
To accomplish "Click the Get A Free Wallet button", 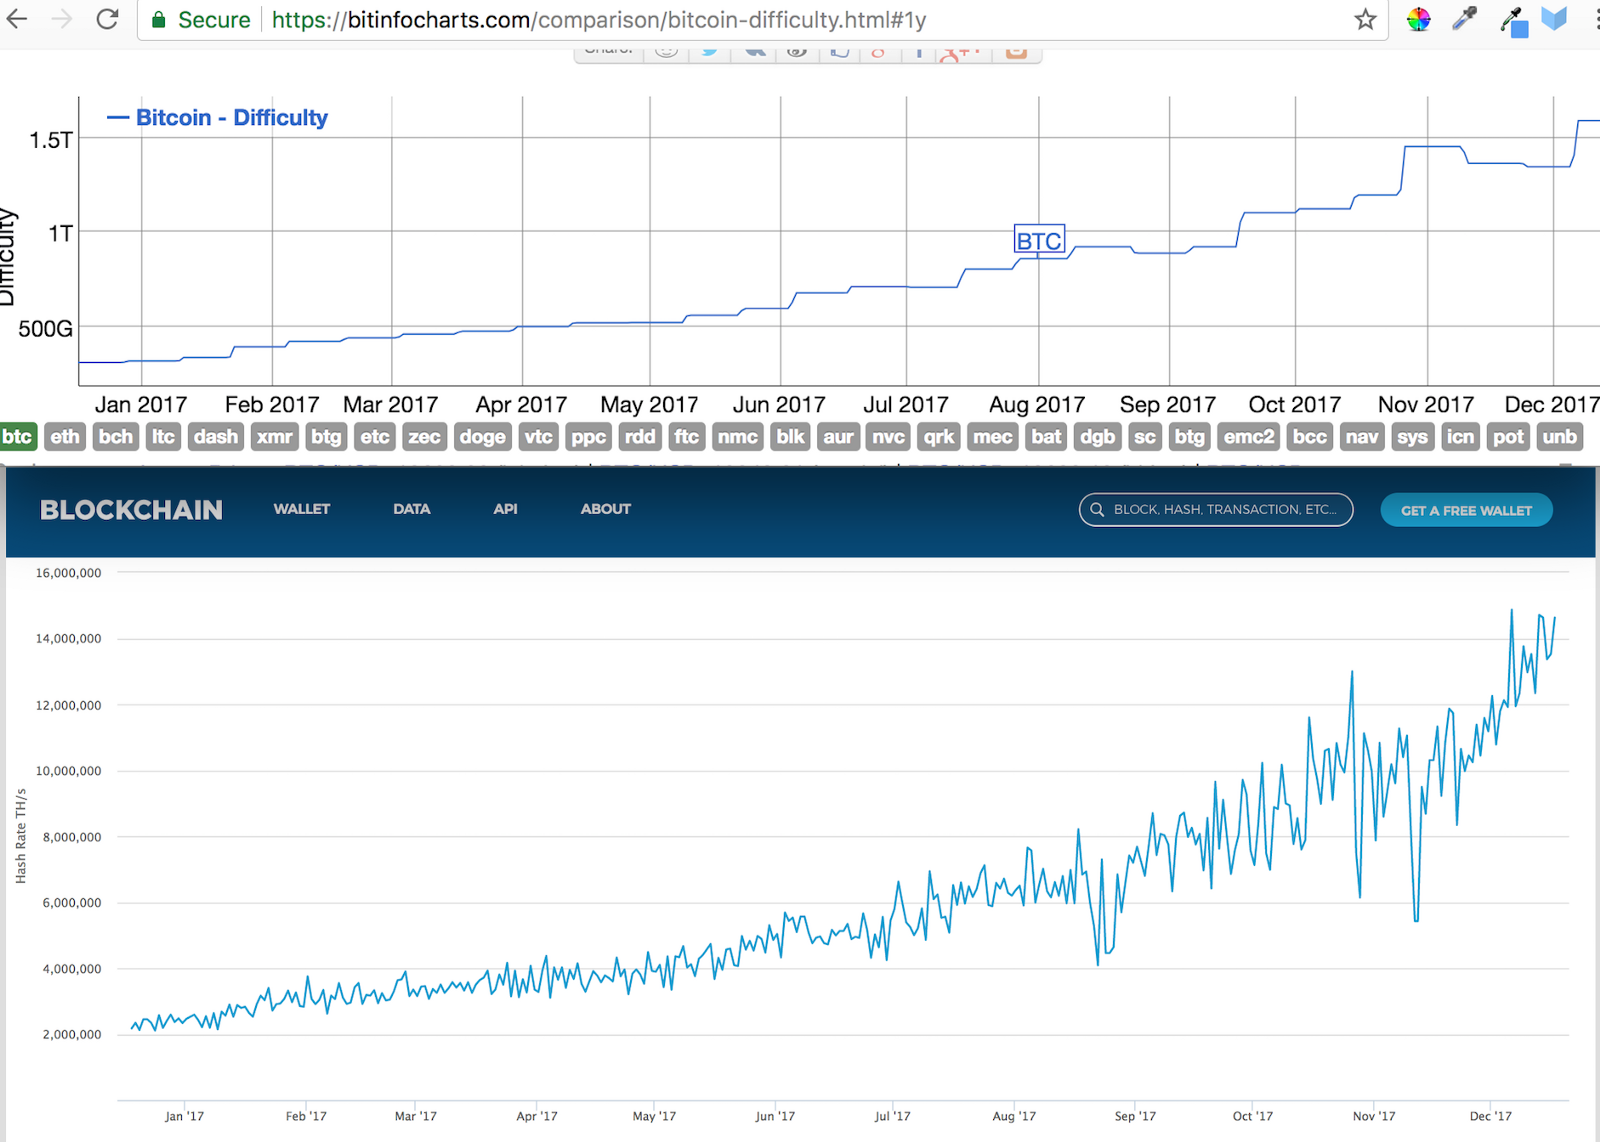I will [x=1466, y=510].
